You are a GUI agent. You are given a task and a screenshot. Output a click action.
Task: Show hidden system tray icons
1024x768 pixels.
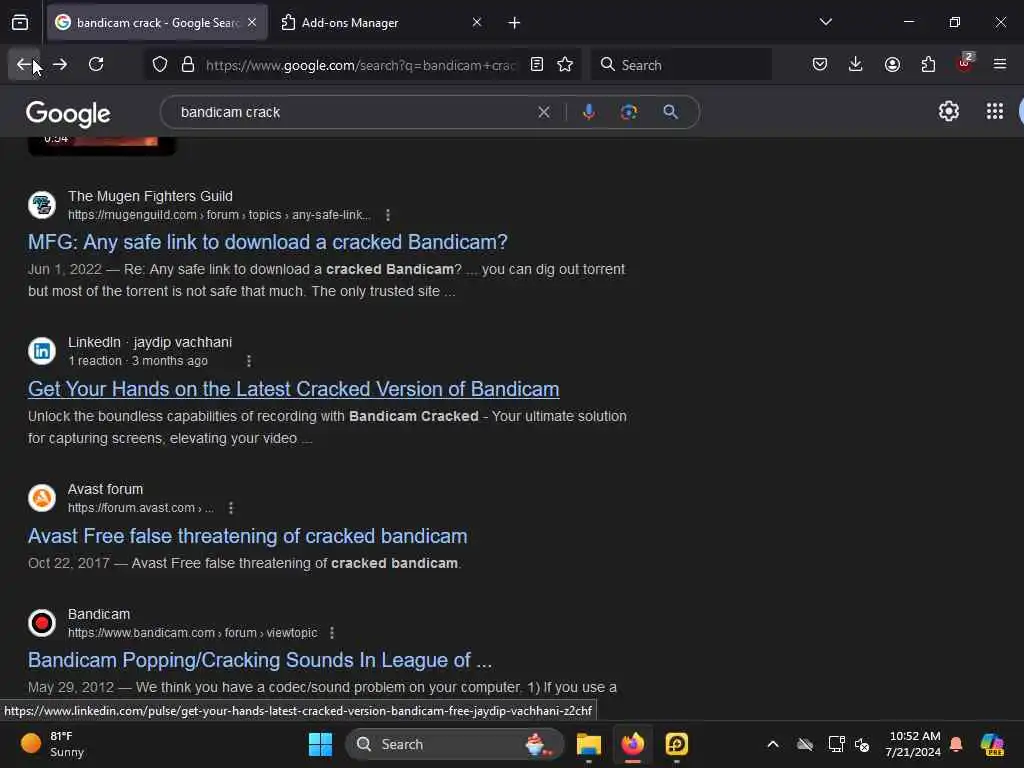(773, 744)
